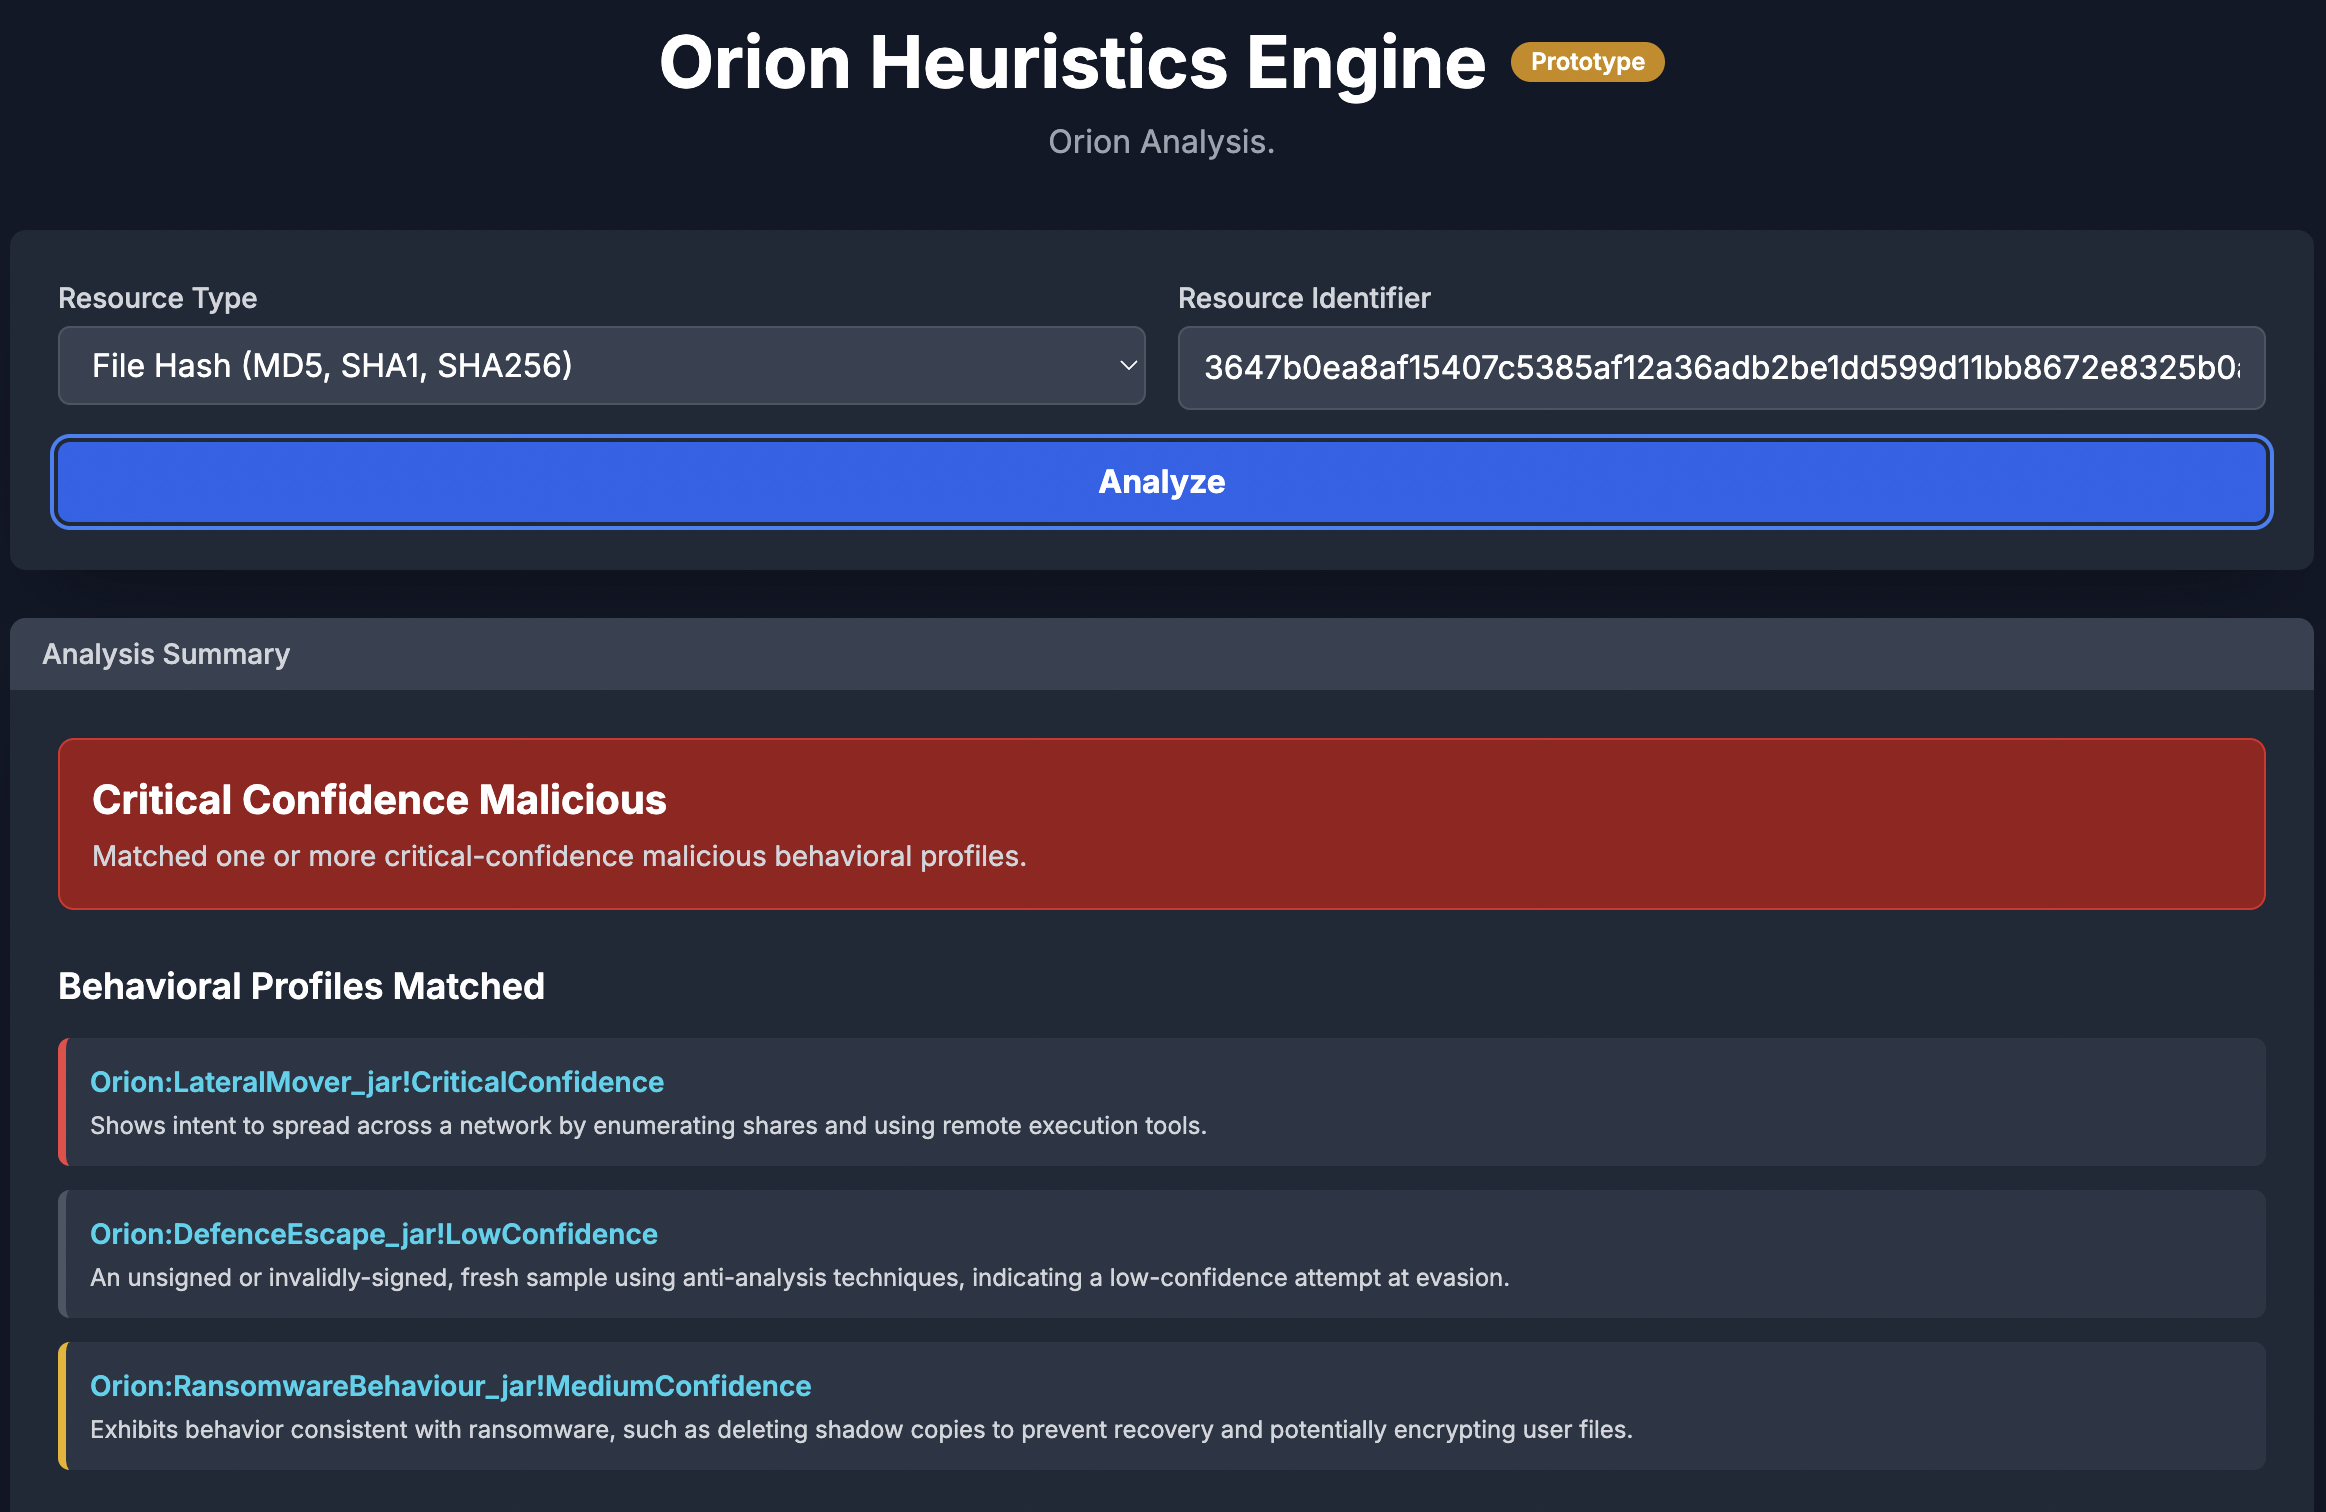Click the Orion Analysis subtitle

pos(1161,142)
